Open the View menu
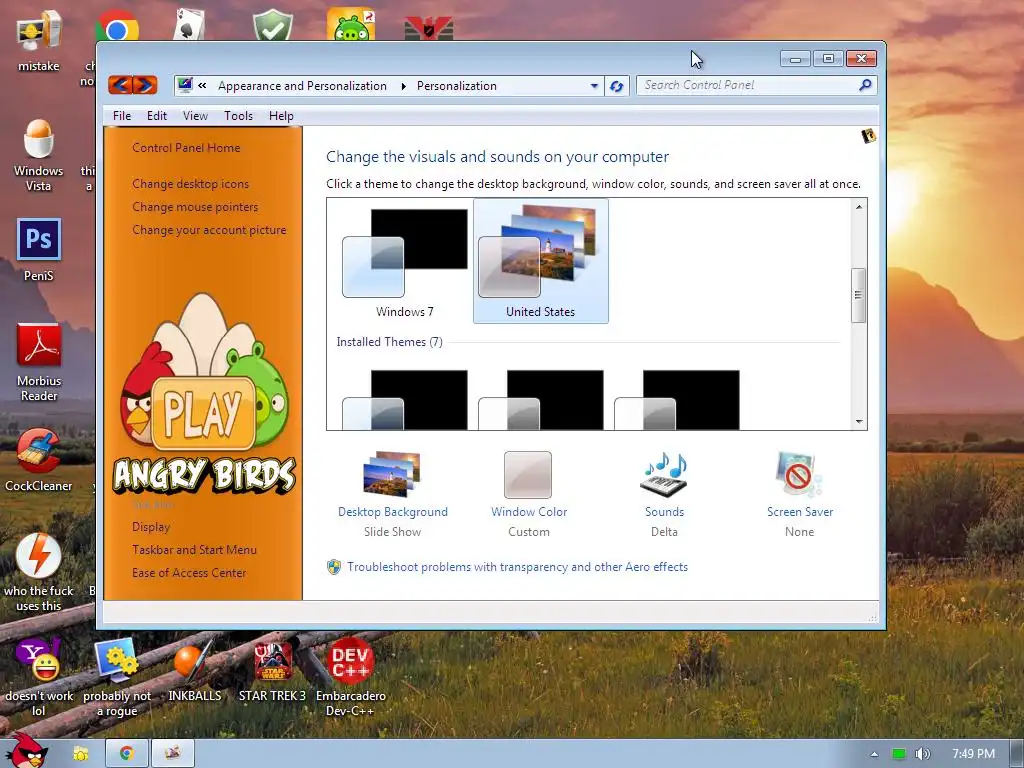 coord(195,116)
